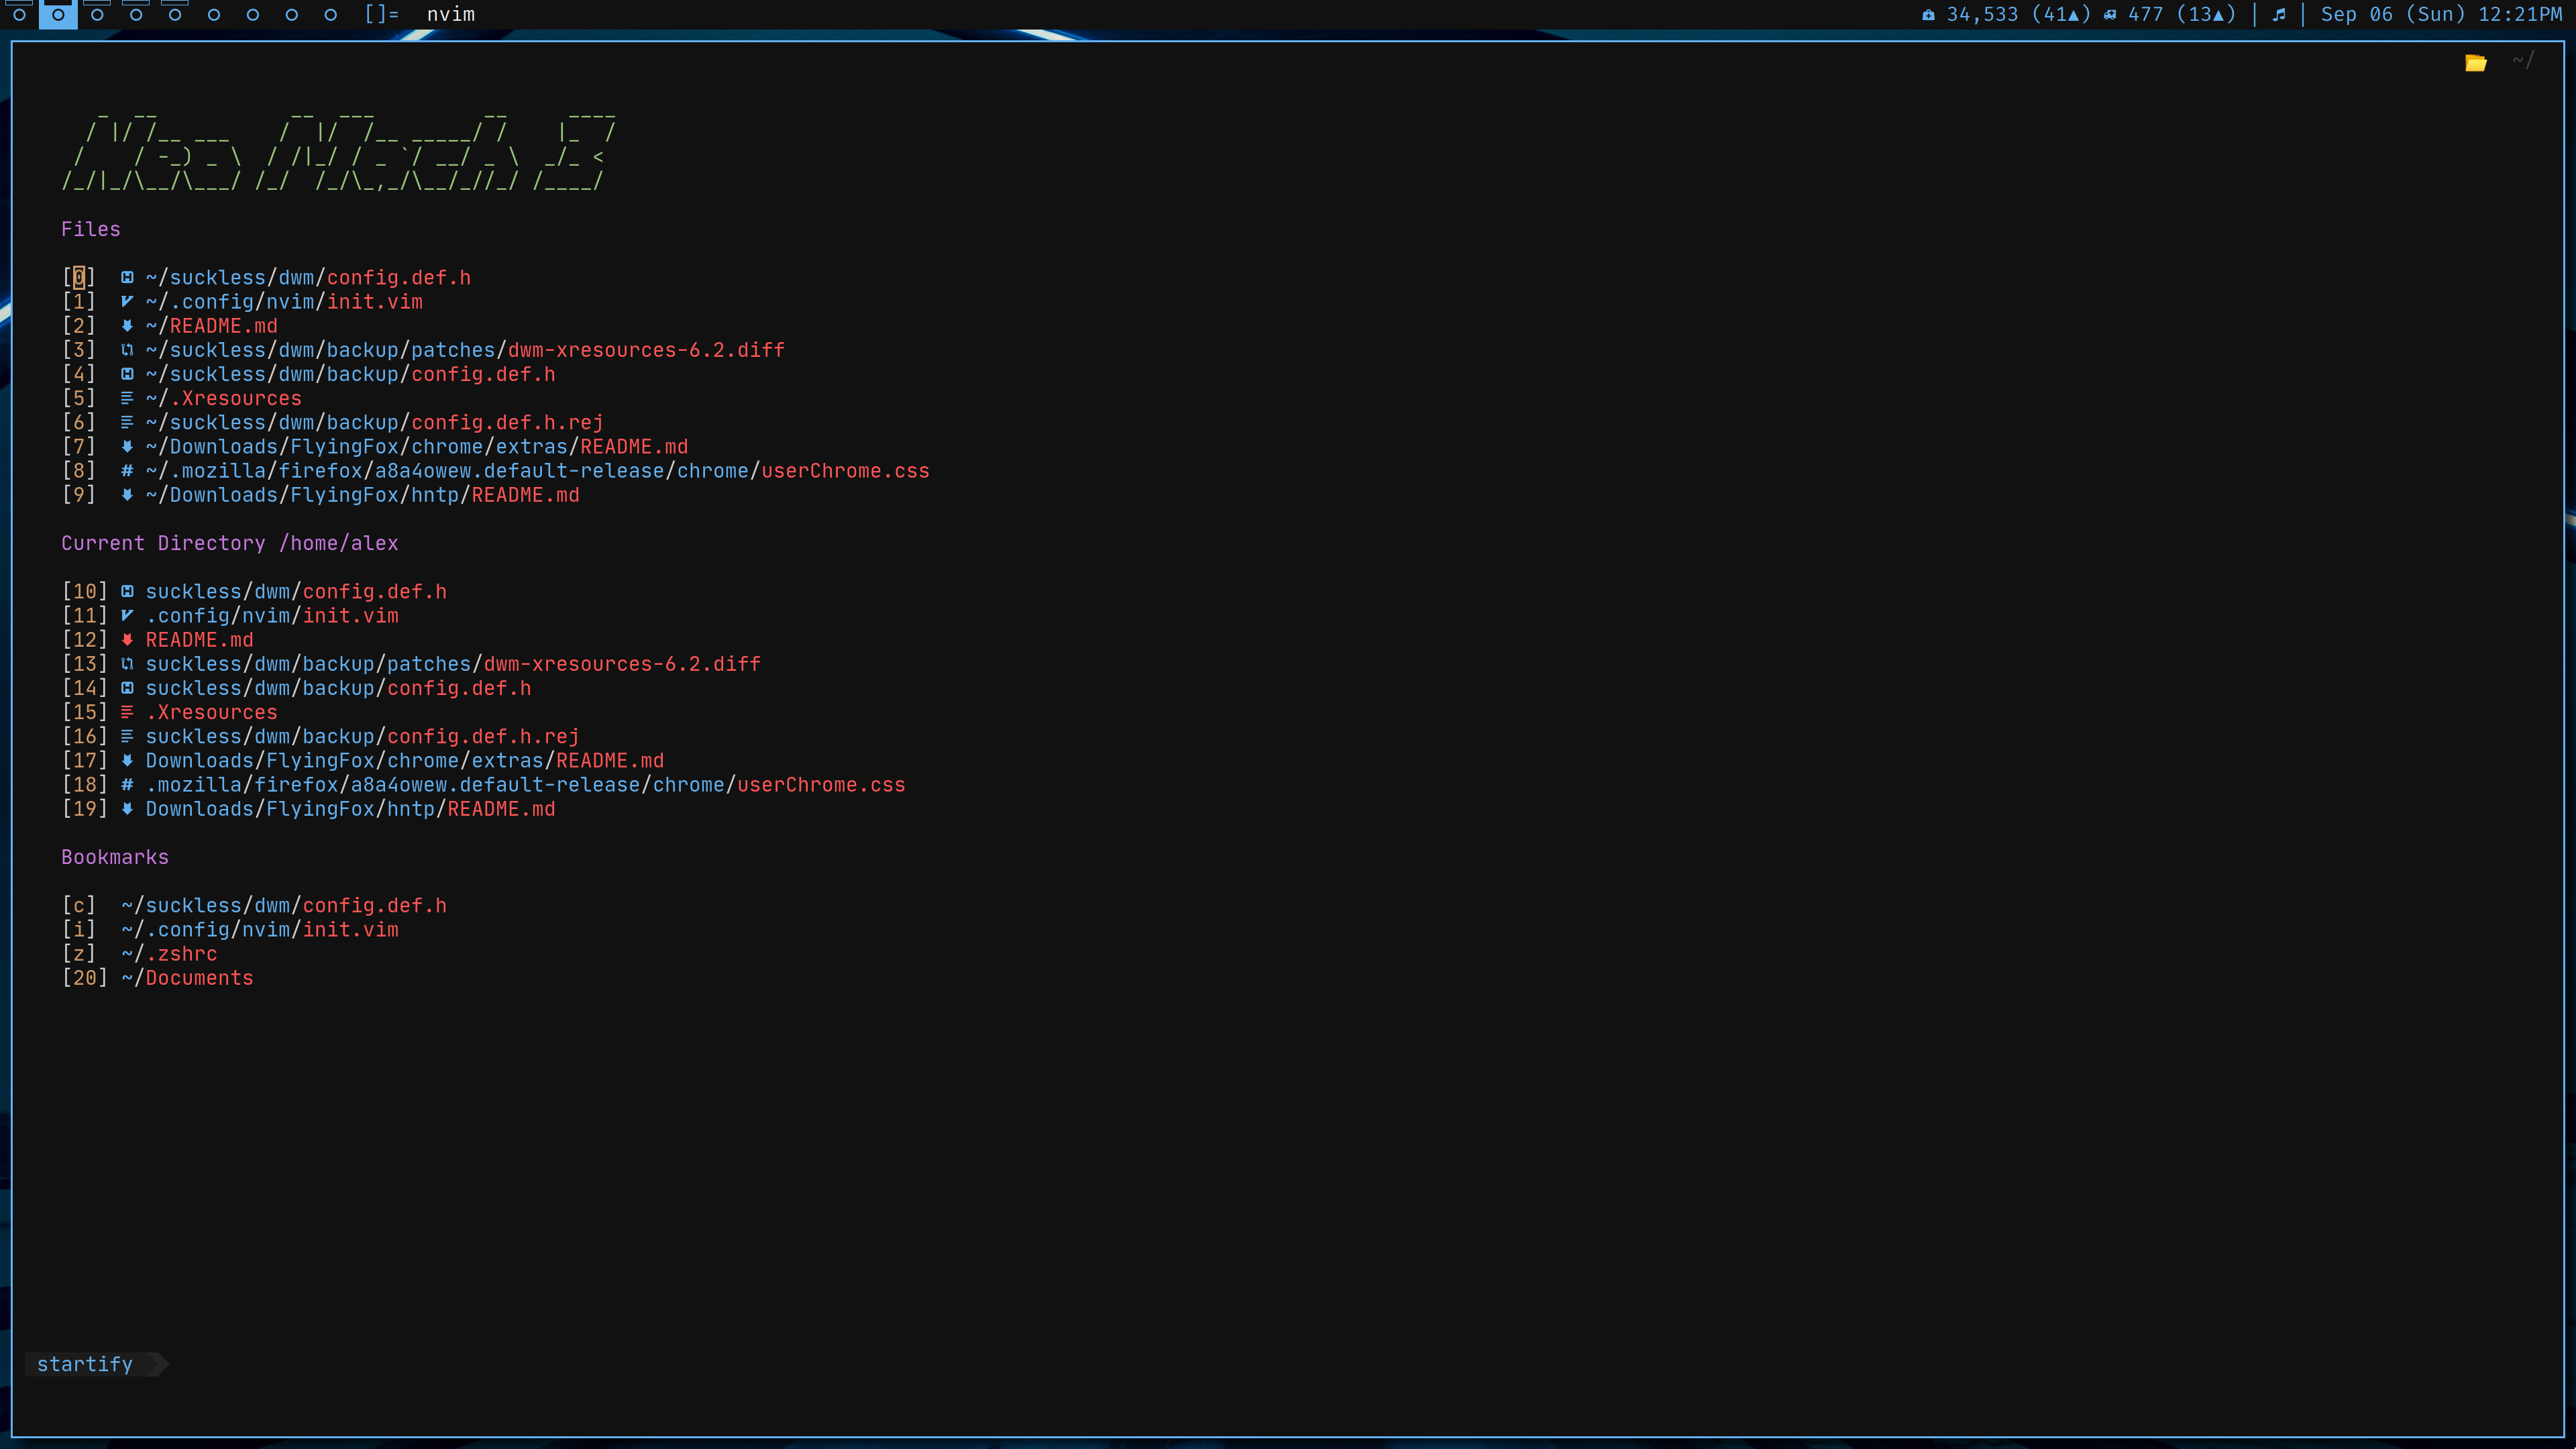The image size is (2576, 1449).
Task: Click the red lines icon beside .Xresources entry 15
Action: [127, 712]
